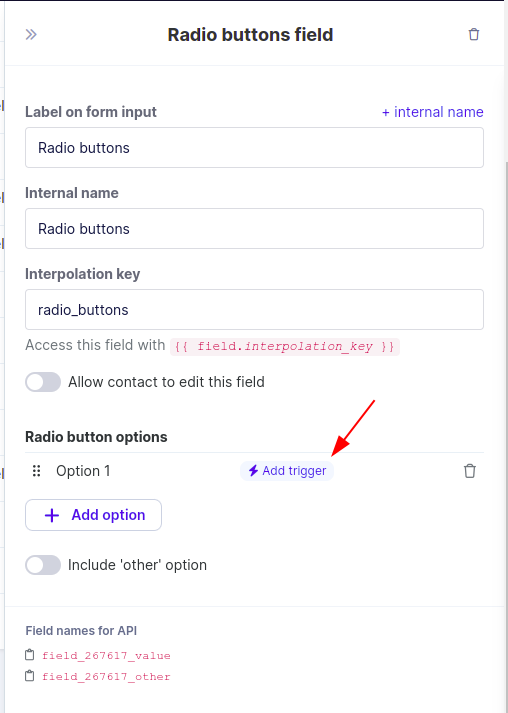508x713 pixels.
Task: Collapse panel with double-chevron icon
Action: coord(31,35)
